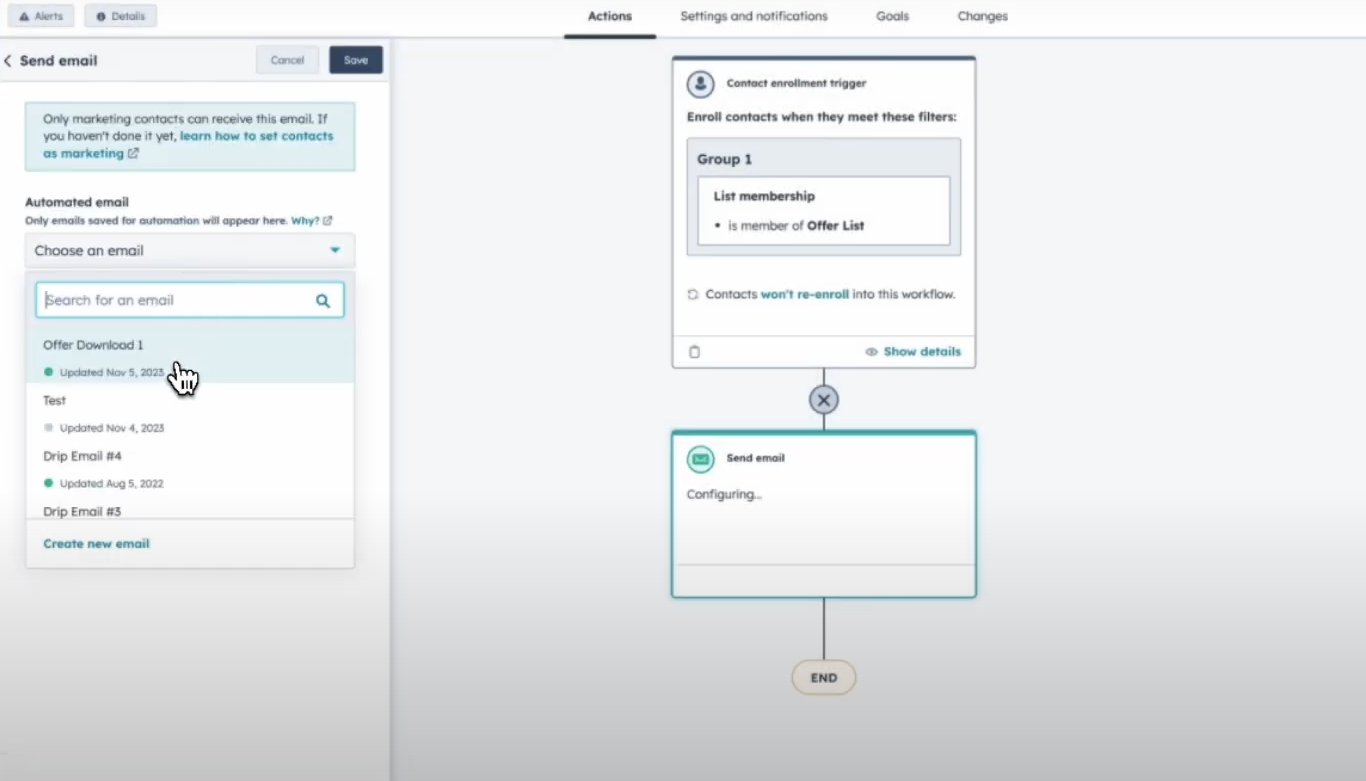1366x781 pixels.
Task: Open Settings and notifications tab
Action: [754, 17]
